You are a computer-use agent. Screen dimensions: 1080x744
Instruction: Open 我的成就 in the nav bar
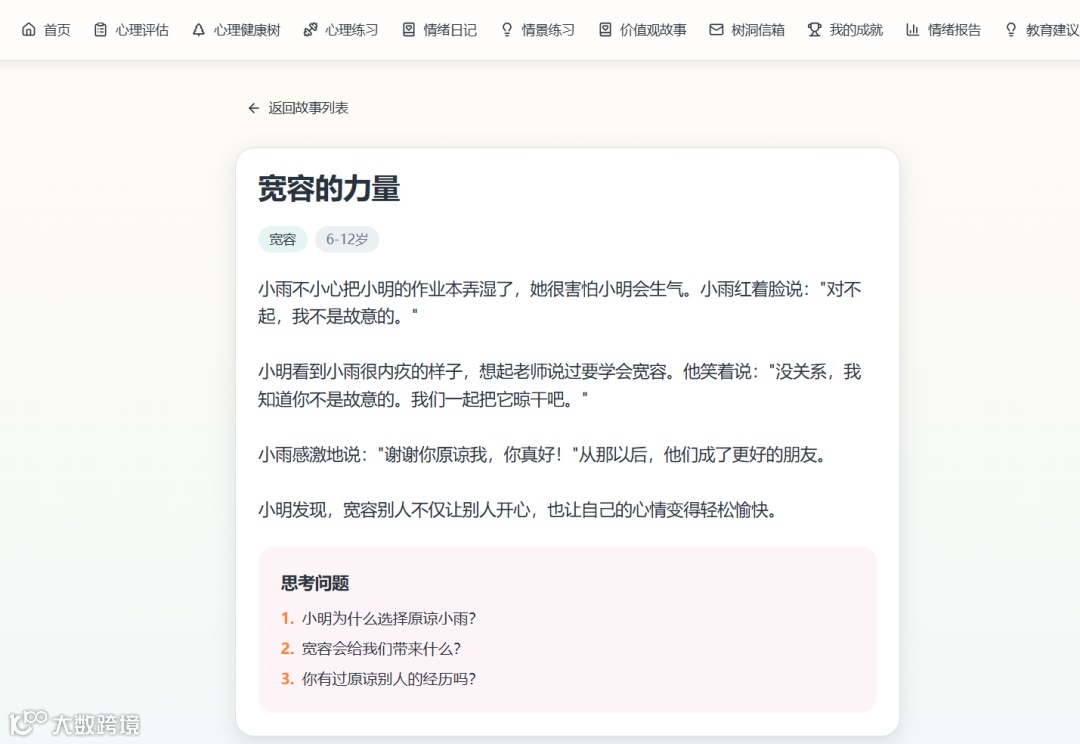pyautogui.click(x=845, y=30)
